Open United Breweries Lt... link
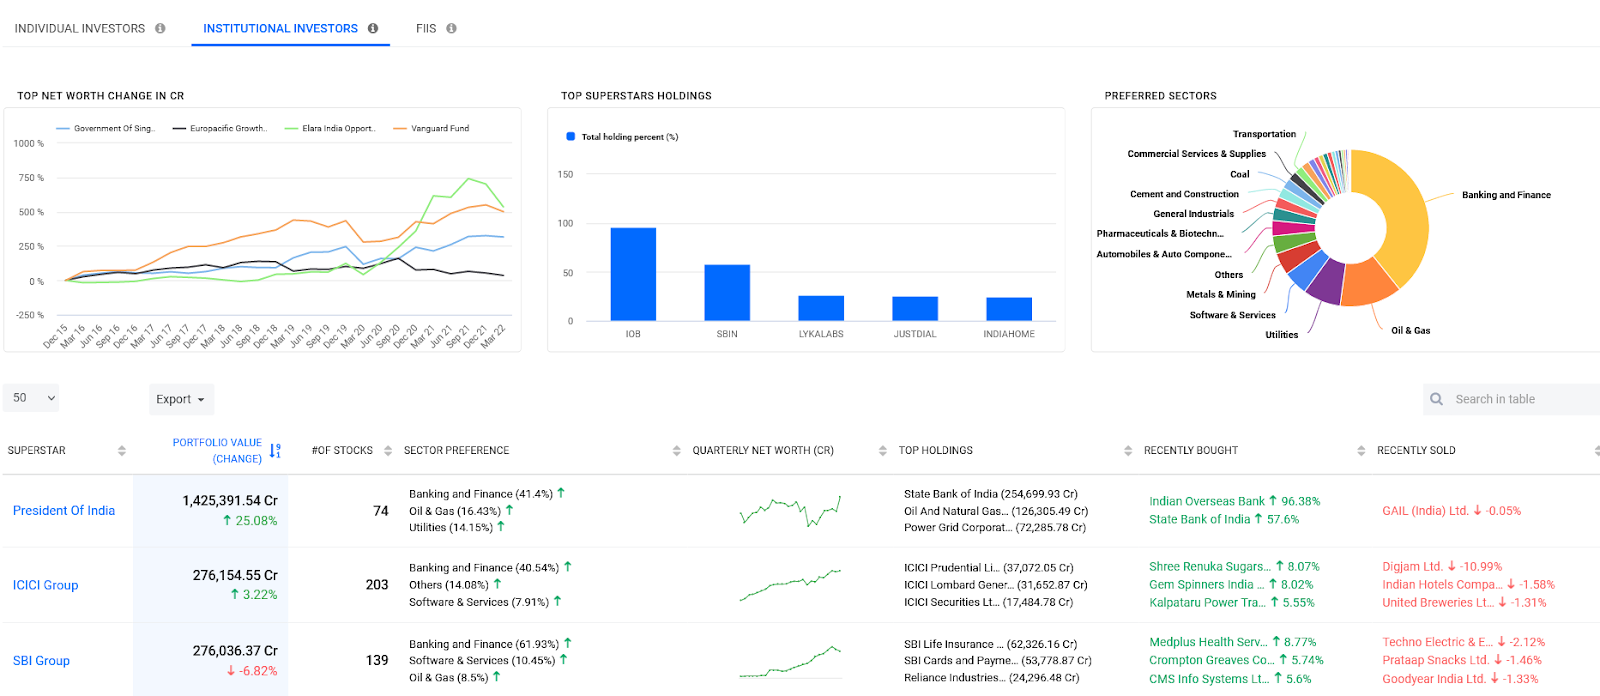 pos(1438,603)
